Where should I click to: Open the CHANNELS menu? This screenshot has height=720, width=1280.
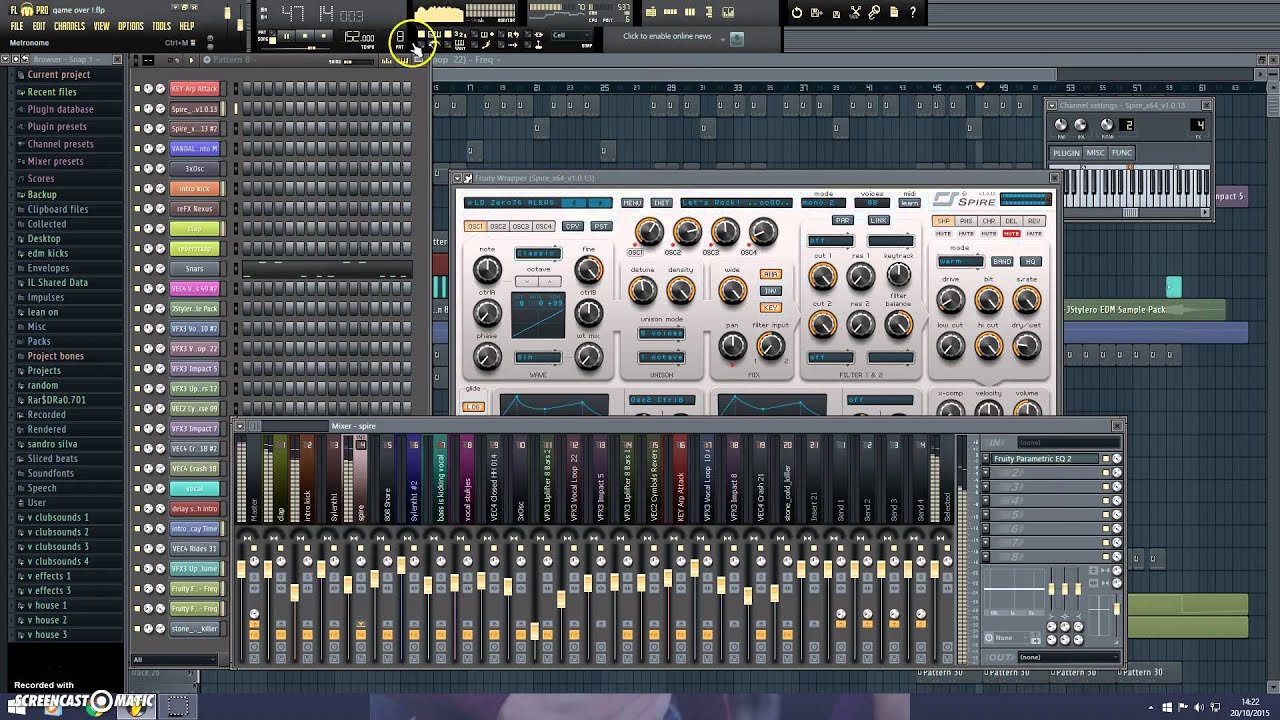[x=69, y=26]
